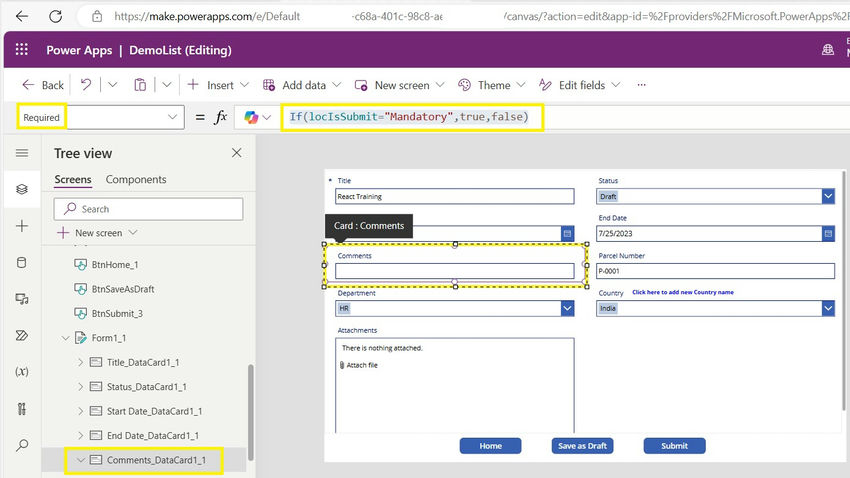Screen dimensions: 850x478
Task: Select BtnHome_1 in tree view
Action: pos(115,264)
